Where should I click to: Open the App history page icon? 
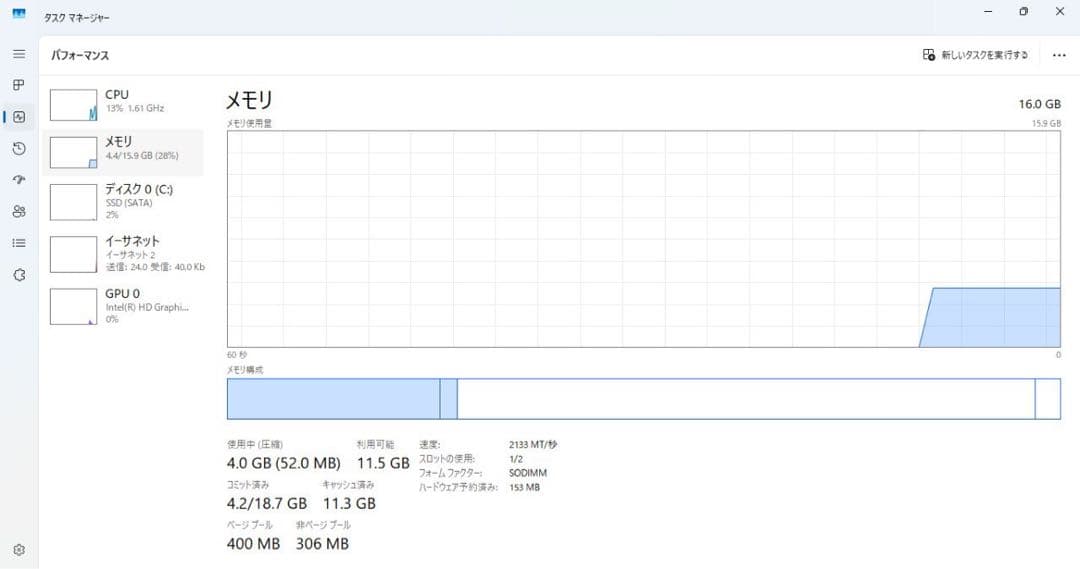19,149
